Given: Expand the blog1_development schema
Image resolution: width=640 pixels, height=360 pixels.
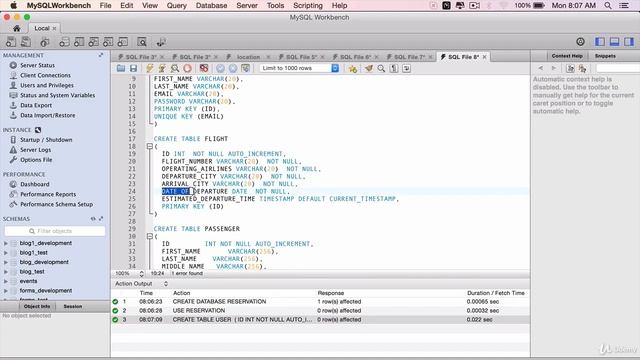Looking at the screenshot, I should [6, 243].
